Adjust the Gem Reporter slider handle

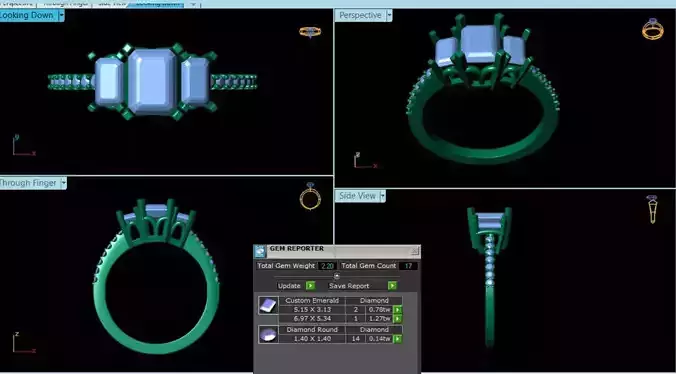click(337, 276)
